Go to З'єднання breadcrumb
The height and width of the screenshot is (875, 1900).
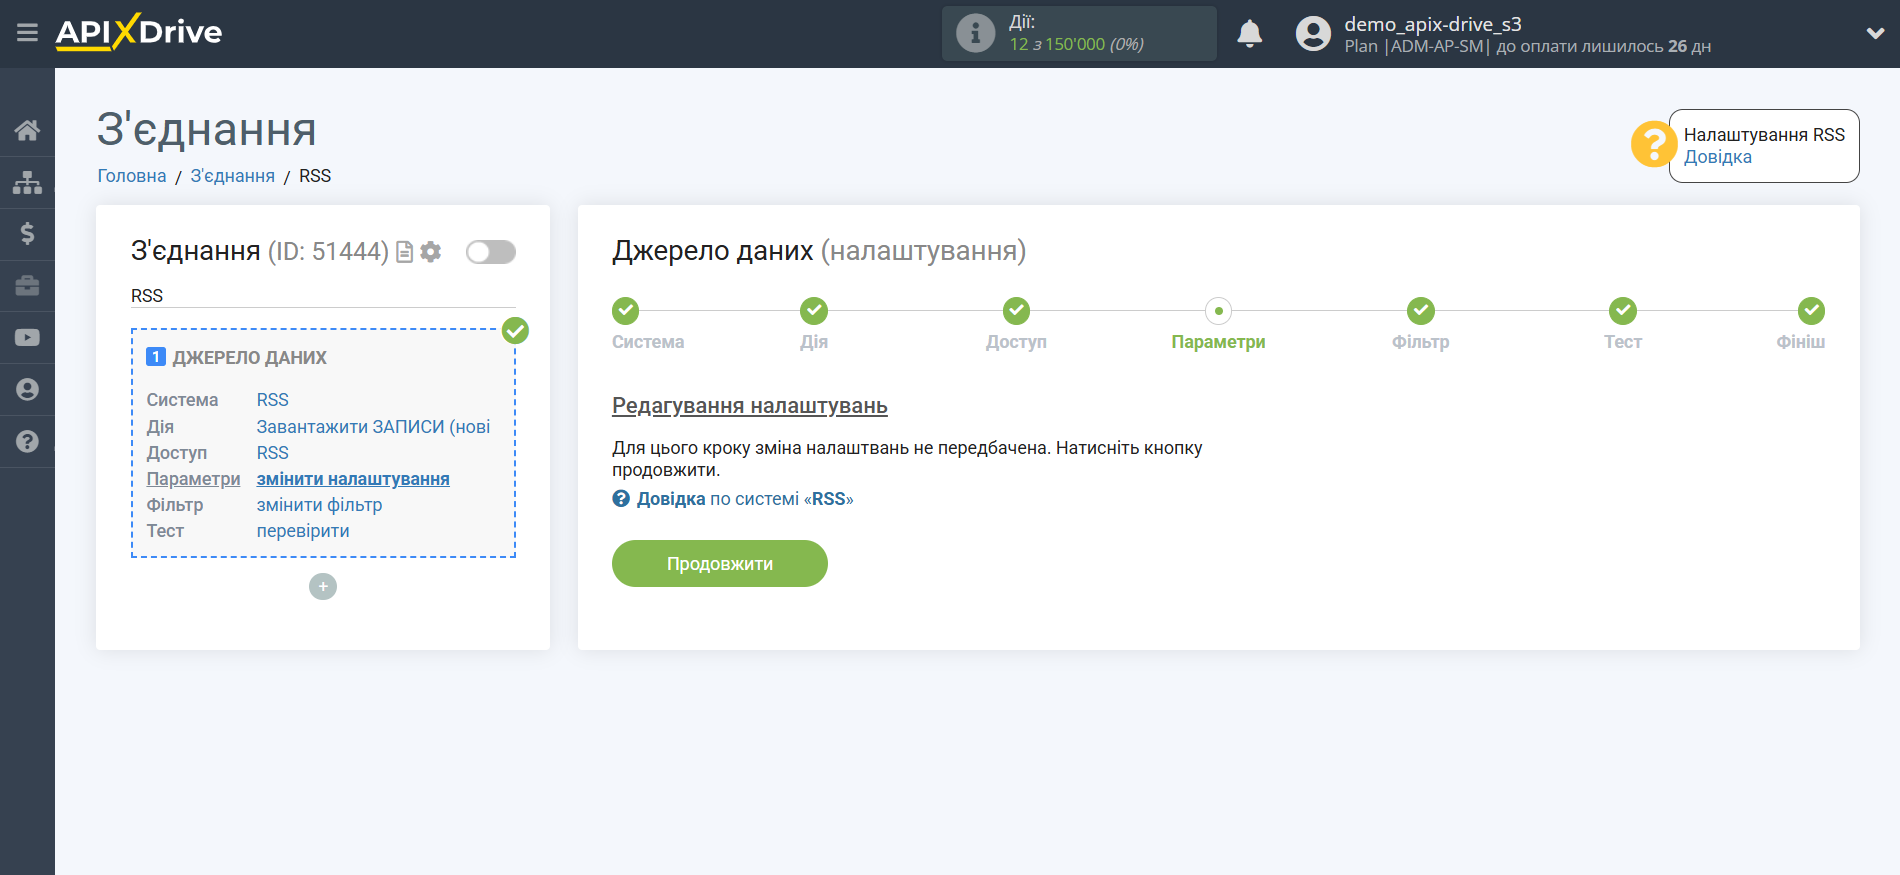pyautogui.click(x=233, y=176)
